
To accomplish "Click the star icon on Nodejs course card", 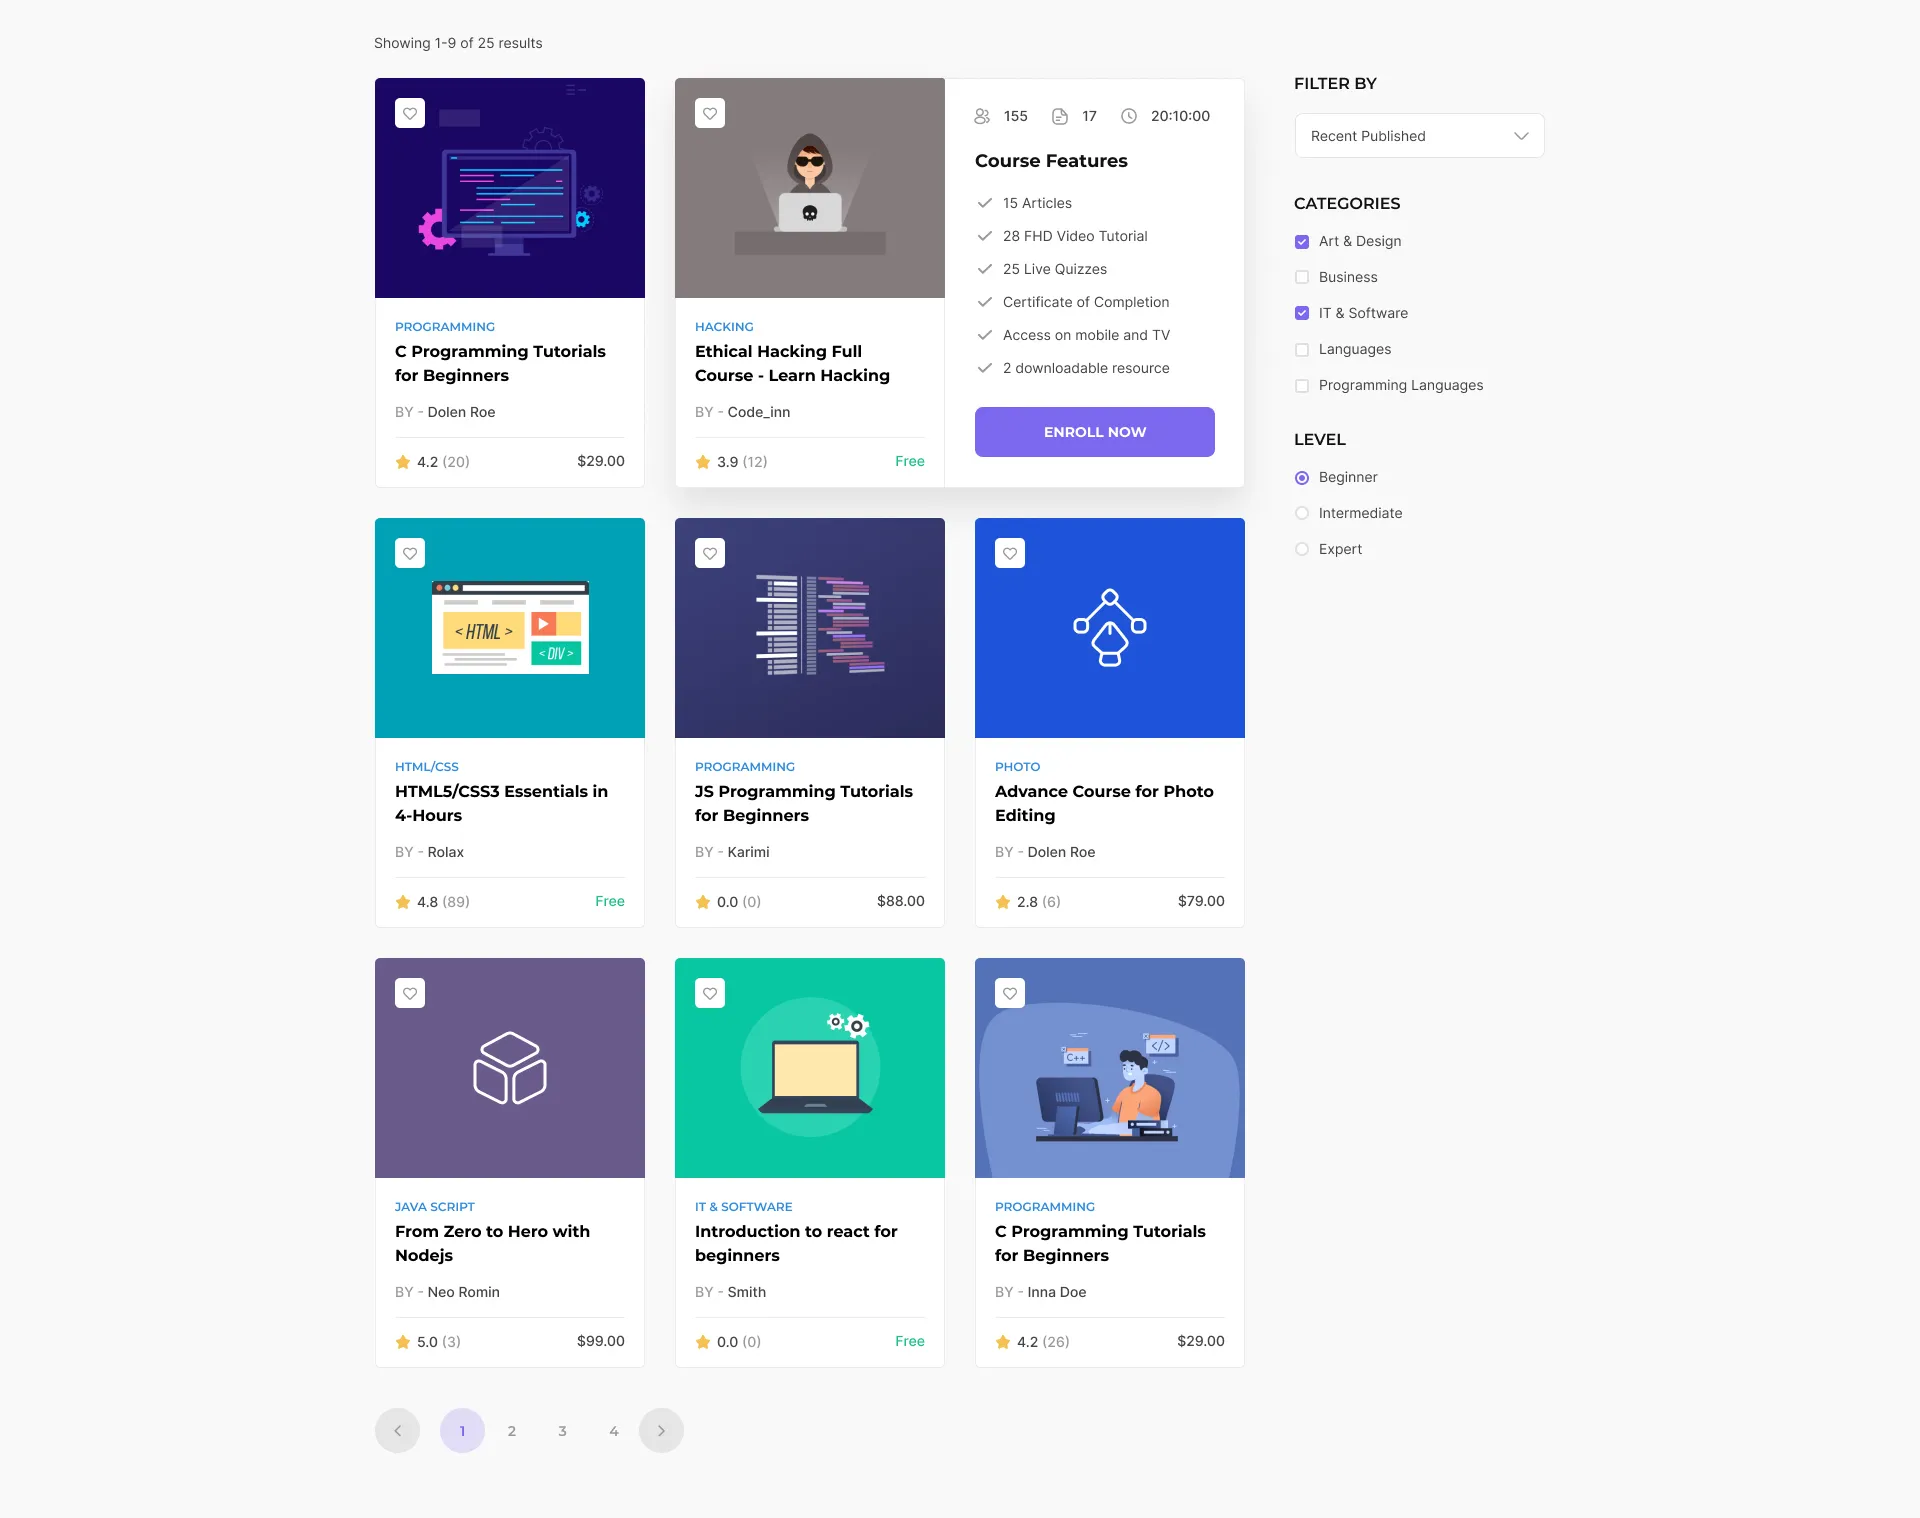I will tap(403, 1342).
